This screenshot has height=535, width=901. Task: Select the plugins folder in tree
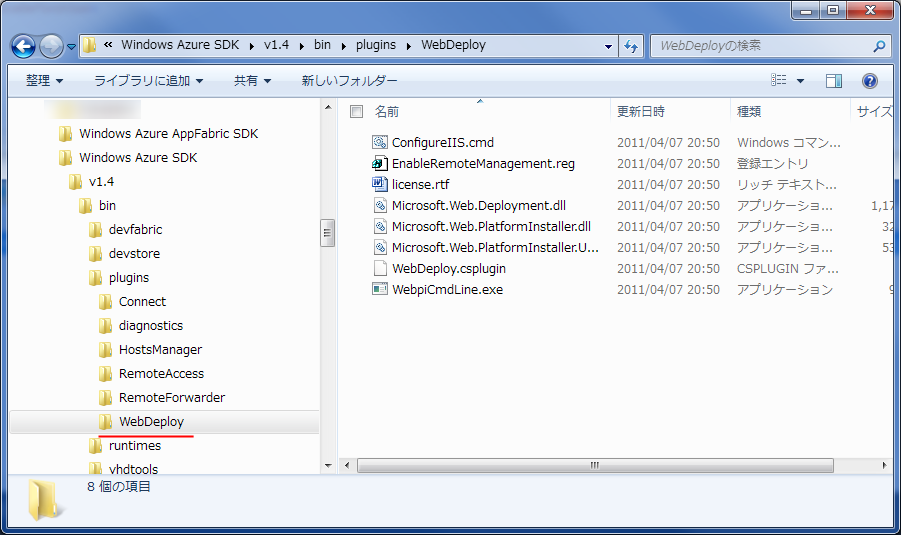tap(129, 278)
